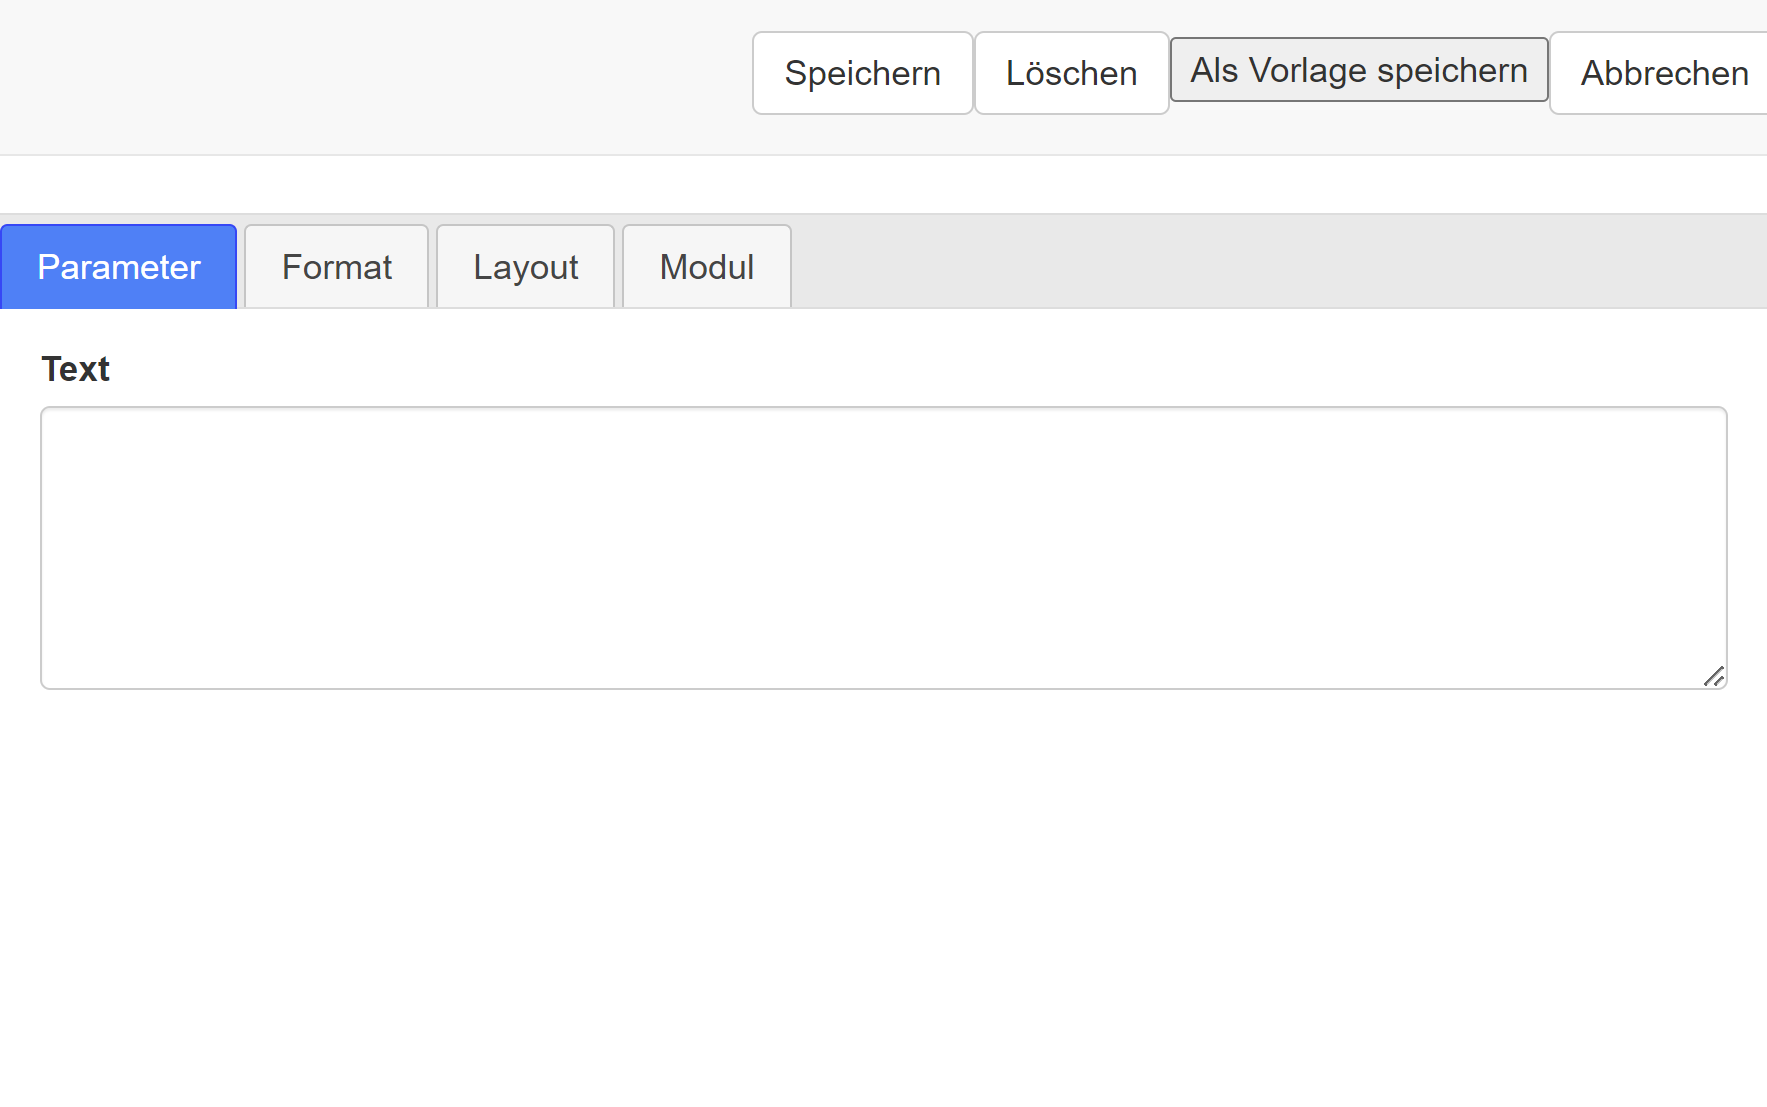Switch to the Parameter tab

119,267
